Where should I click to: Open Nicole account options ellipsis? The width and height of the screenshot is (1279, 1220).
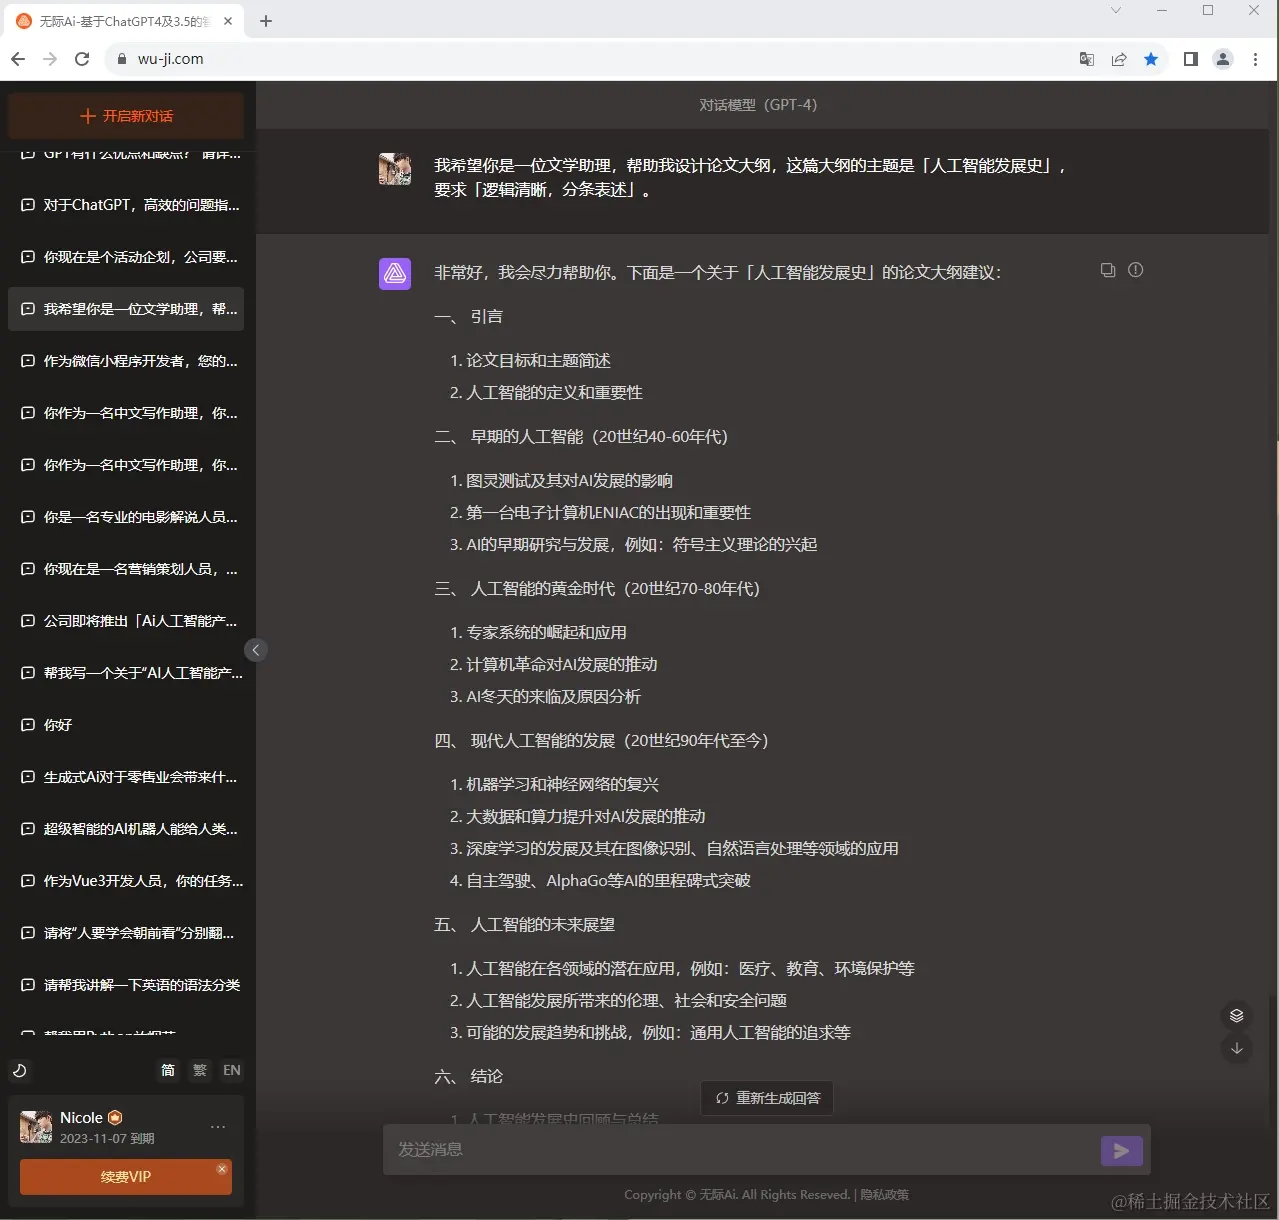[x=218, y=1127]
